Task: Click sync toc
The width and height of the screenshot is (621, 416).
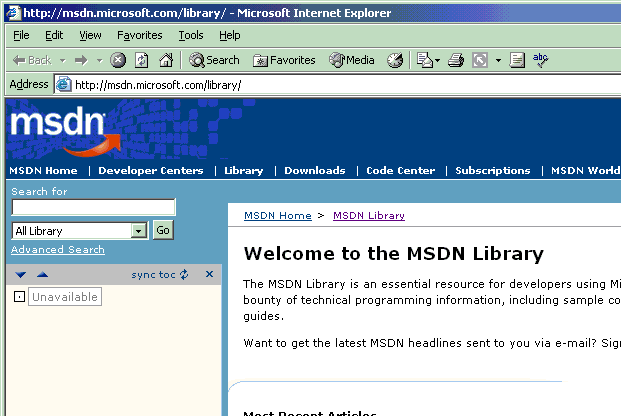Action: point(160,275)
